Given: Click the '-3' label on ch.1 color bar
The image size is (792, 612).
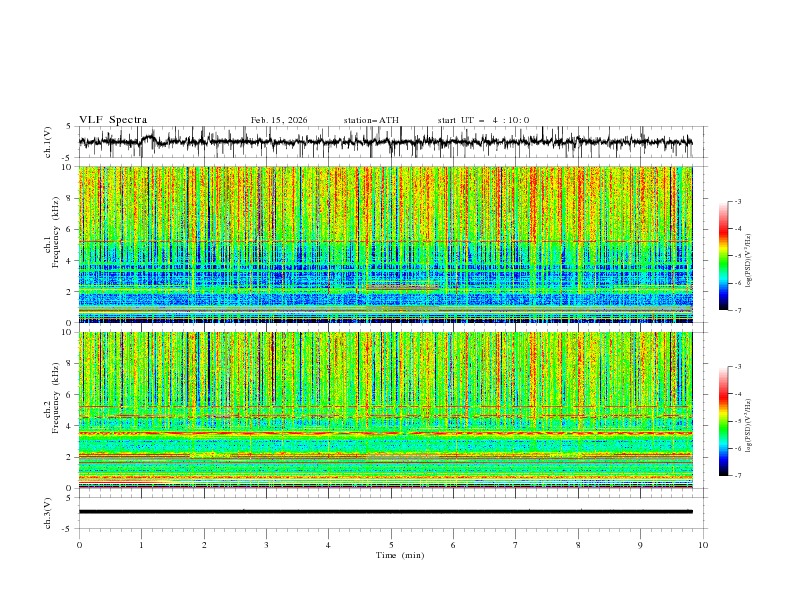Looking at the screenshot, I should tap(738, 201).
